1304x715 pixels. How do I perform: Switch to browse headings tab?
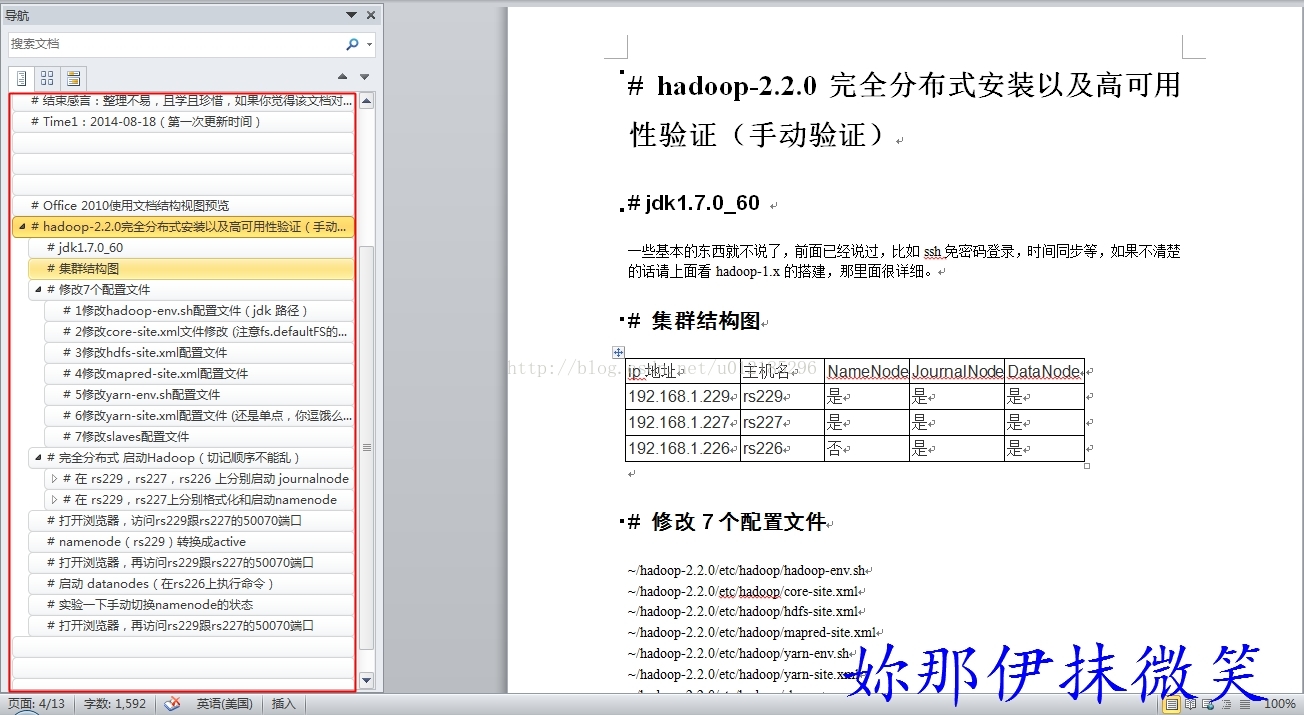(x=21, y=78)
